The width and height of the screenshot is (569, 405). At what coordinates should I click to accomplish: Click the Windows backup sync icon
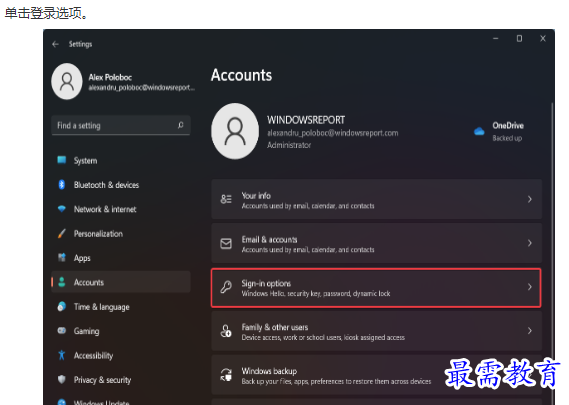coord(226,375)
